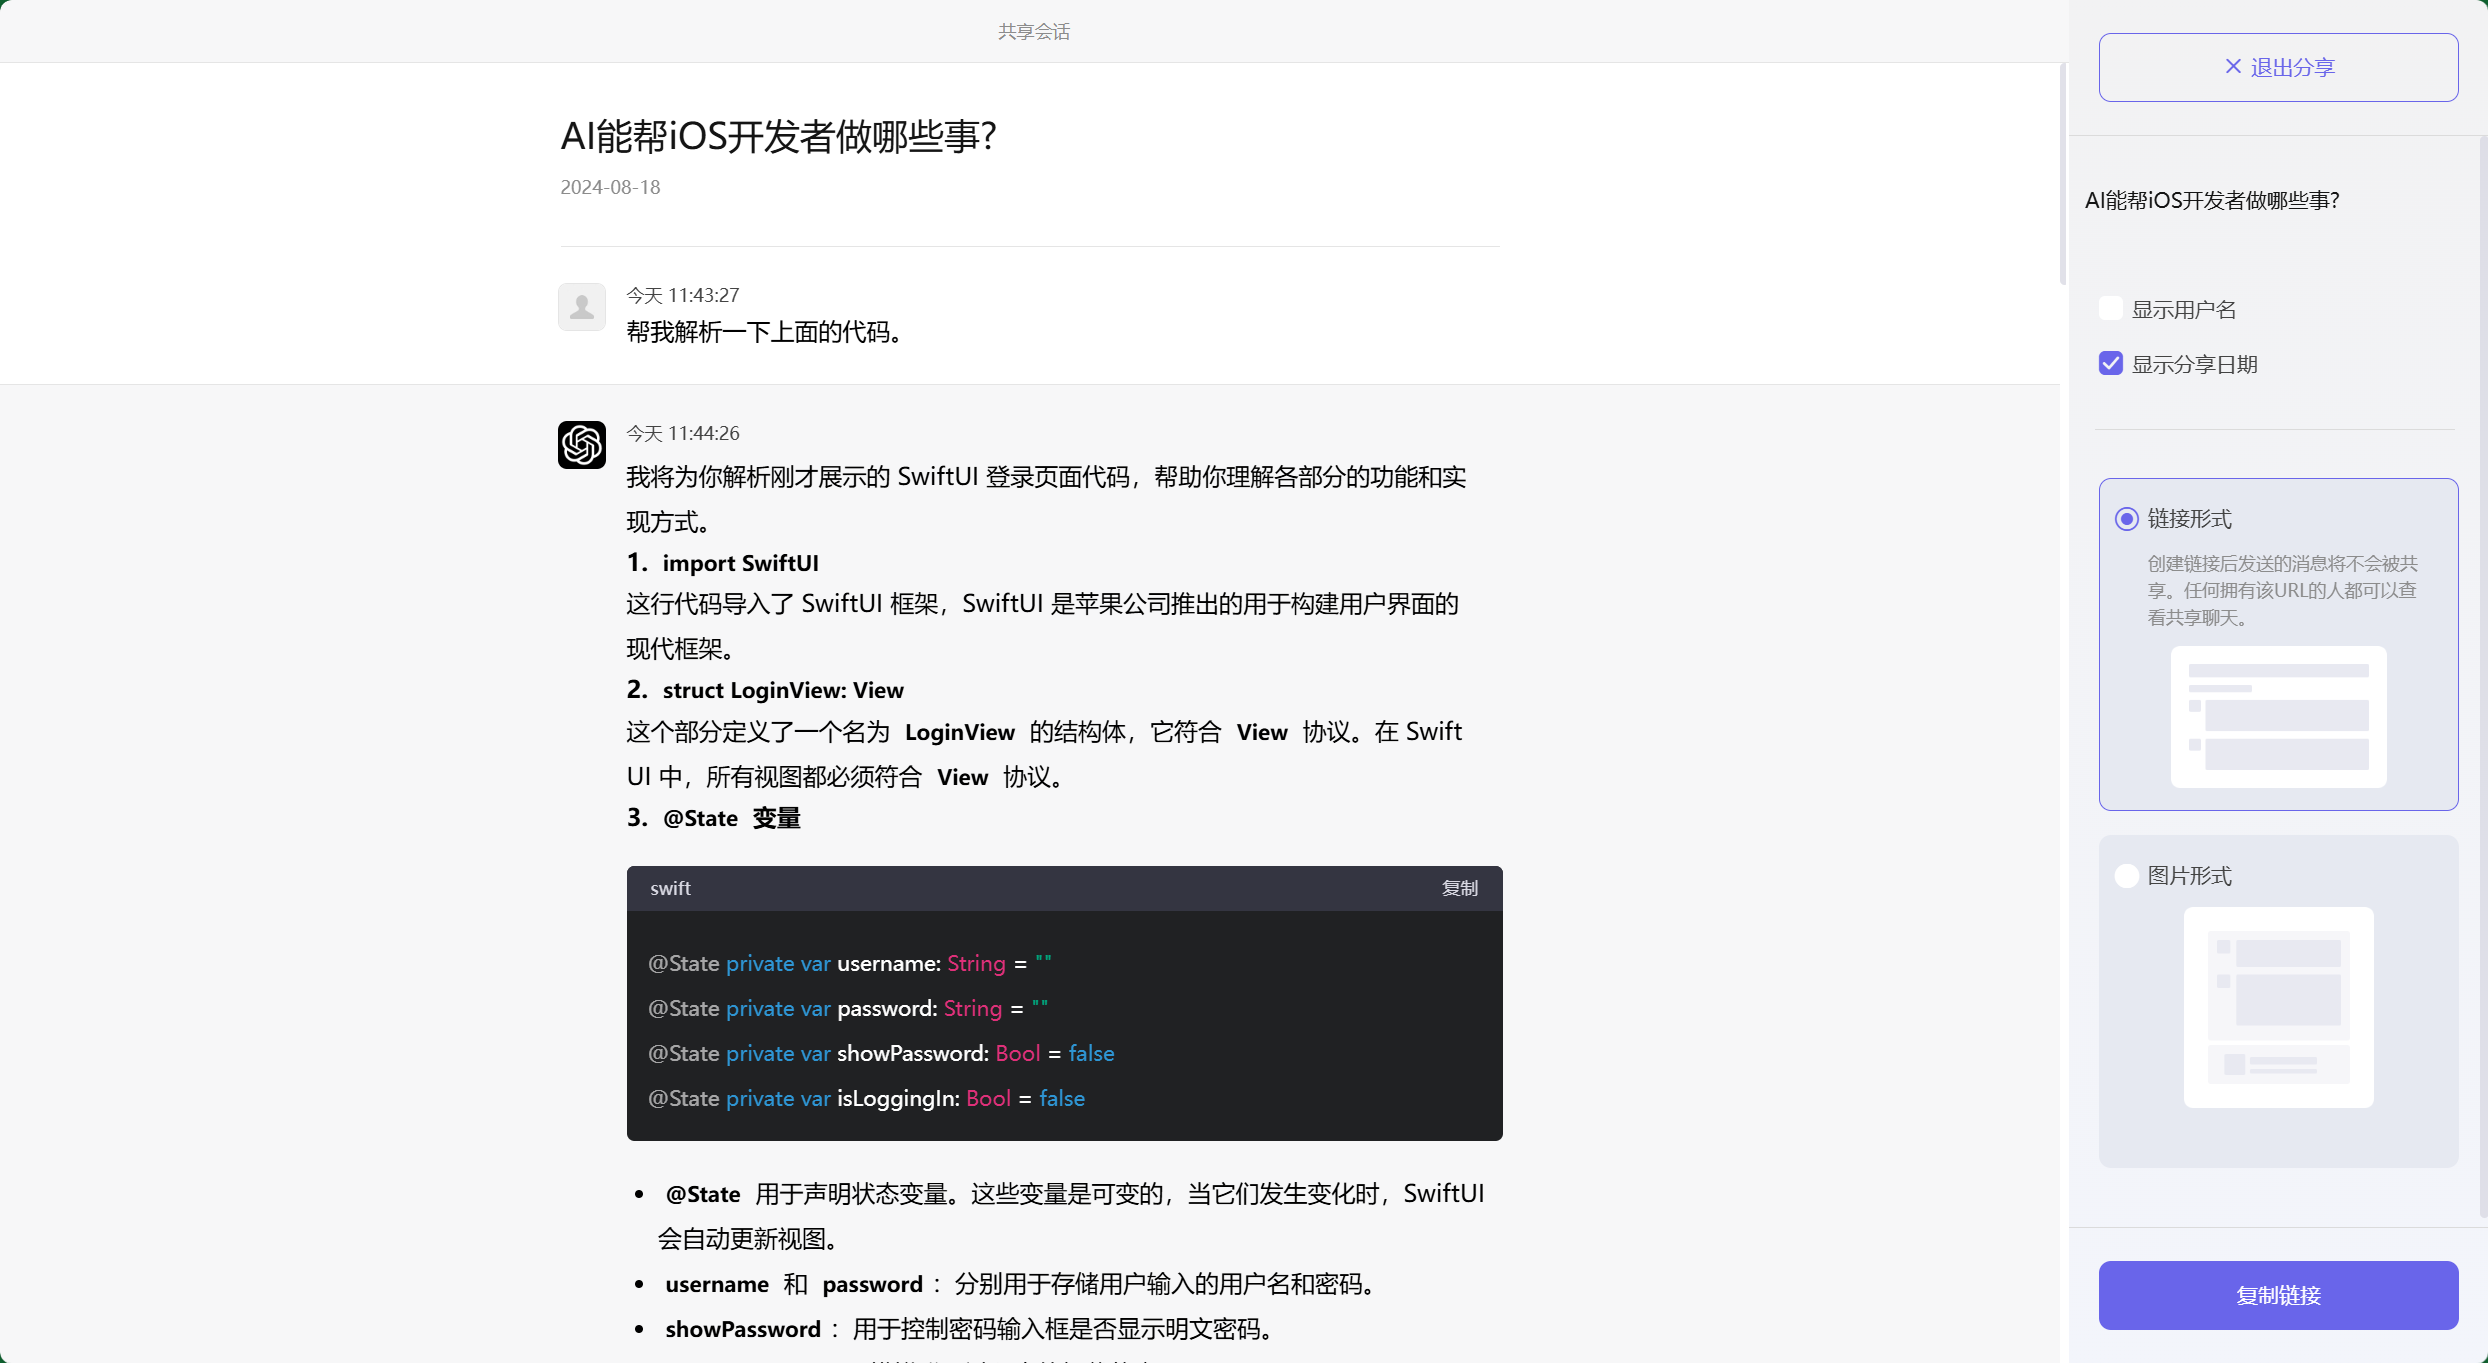Select the 链接形式 radio option
Viewport: 2488px width, 1363px height.
point(2126,518)
